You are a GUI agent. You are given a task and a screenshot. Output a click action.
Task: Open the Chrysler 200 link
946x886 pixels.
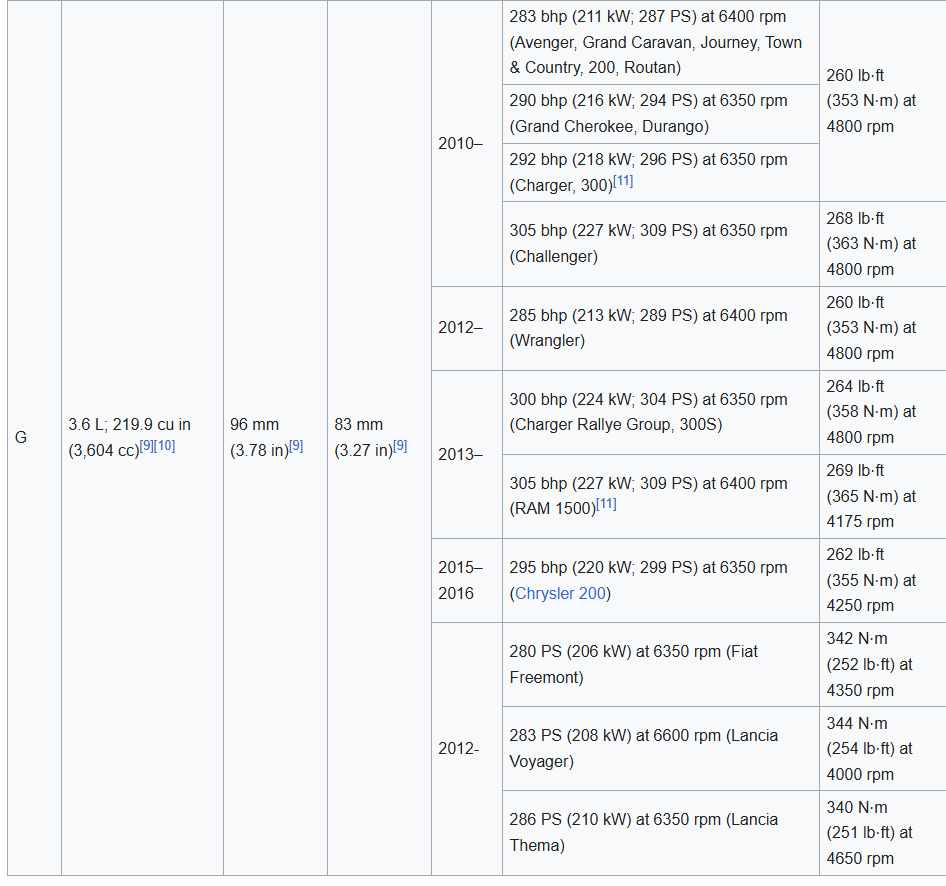[x=560, y=593]
